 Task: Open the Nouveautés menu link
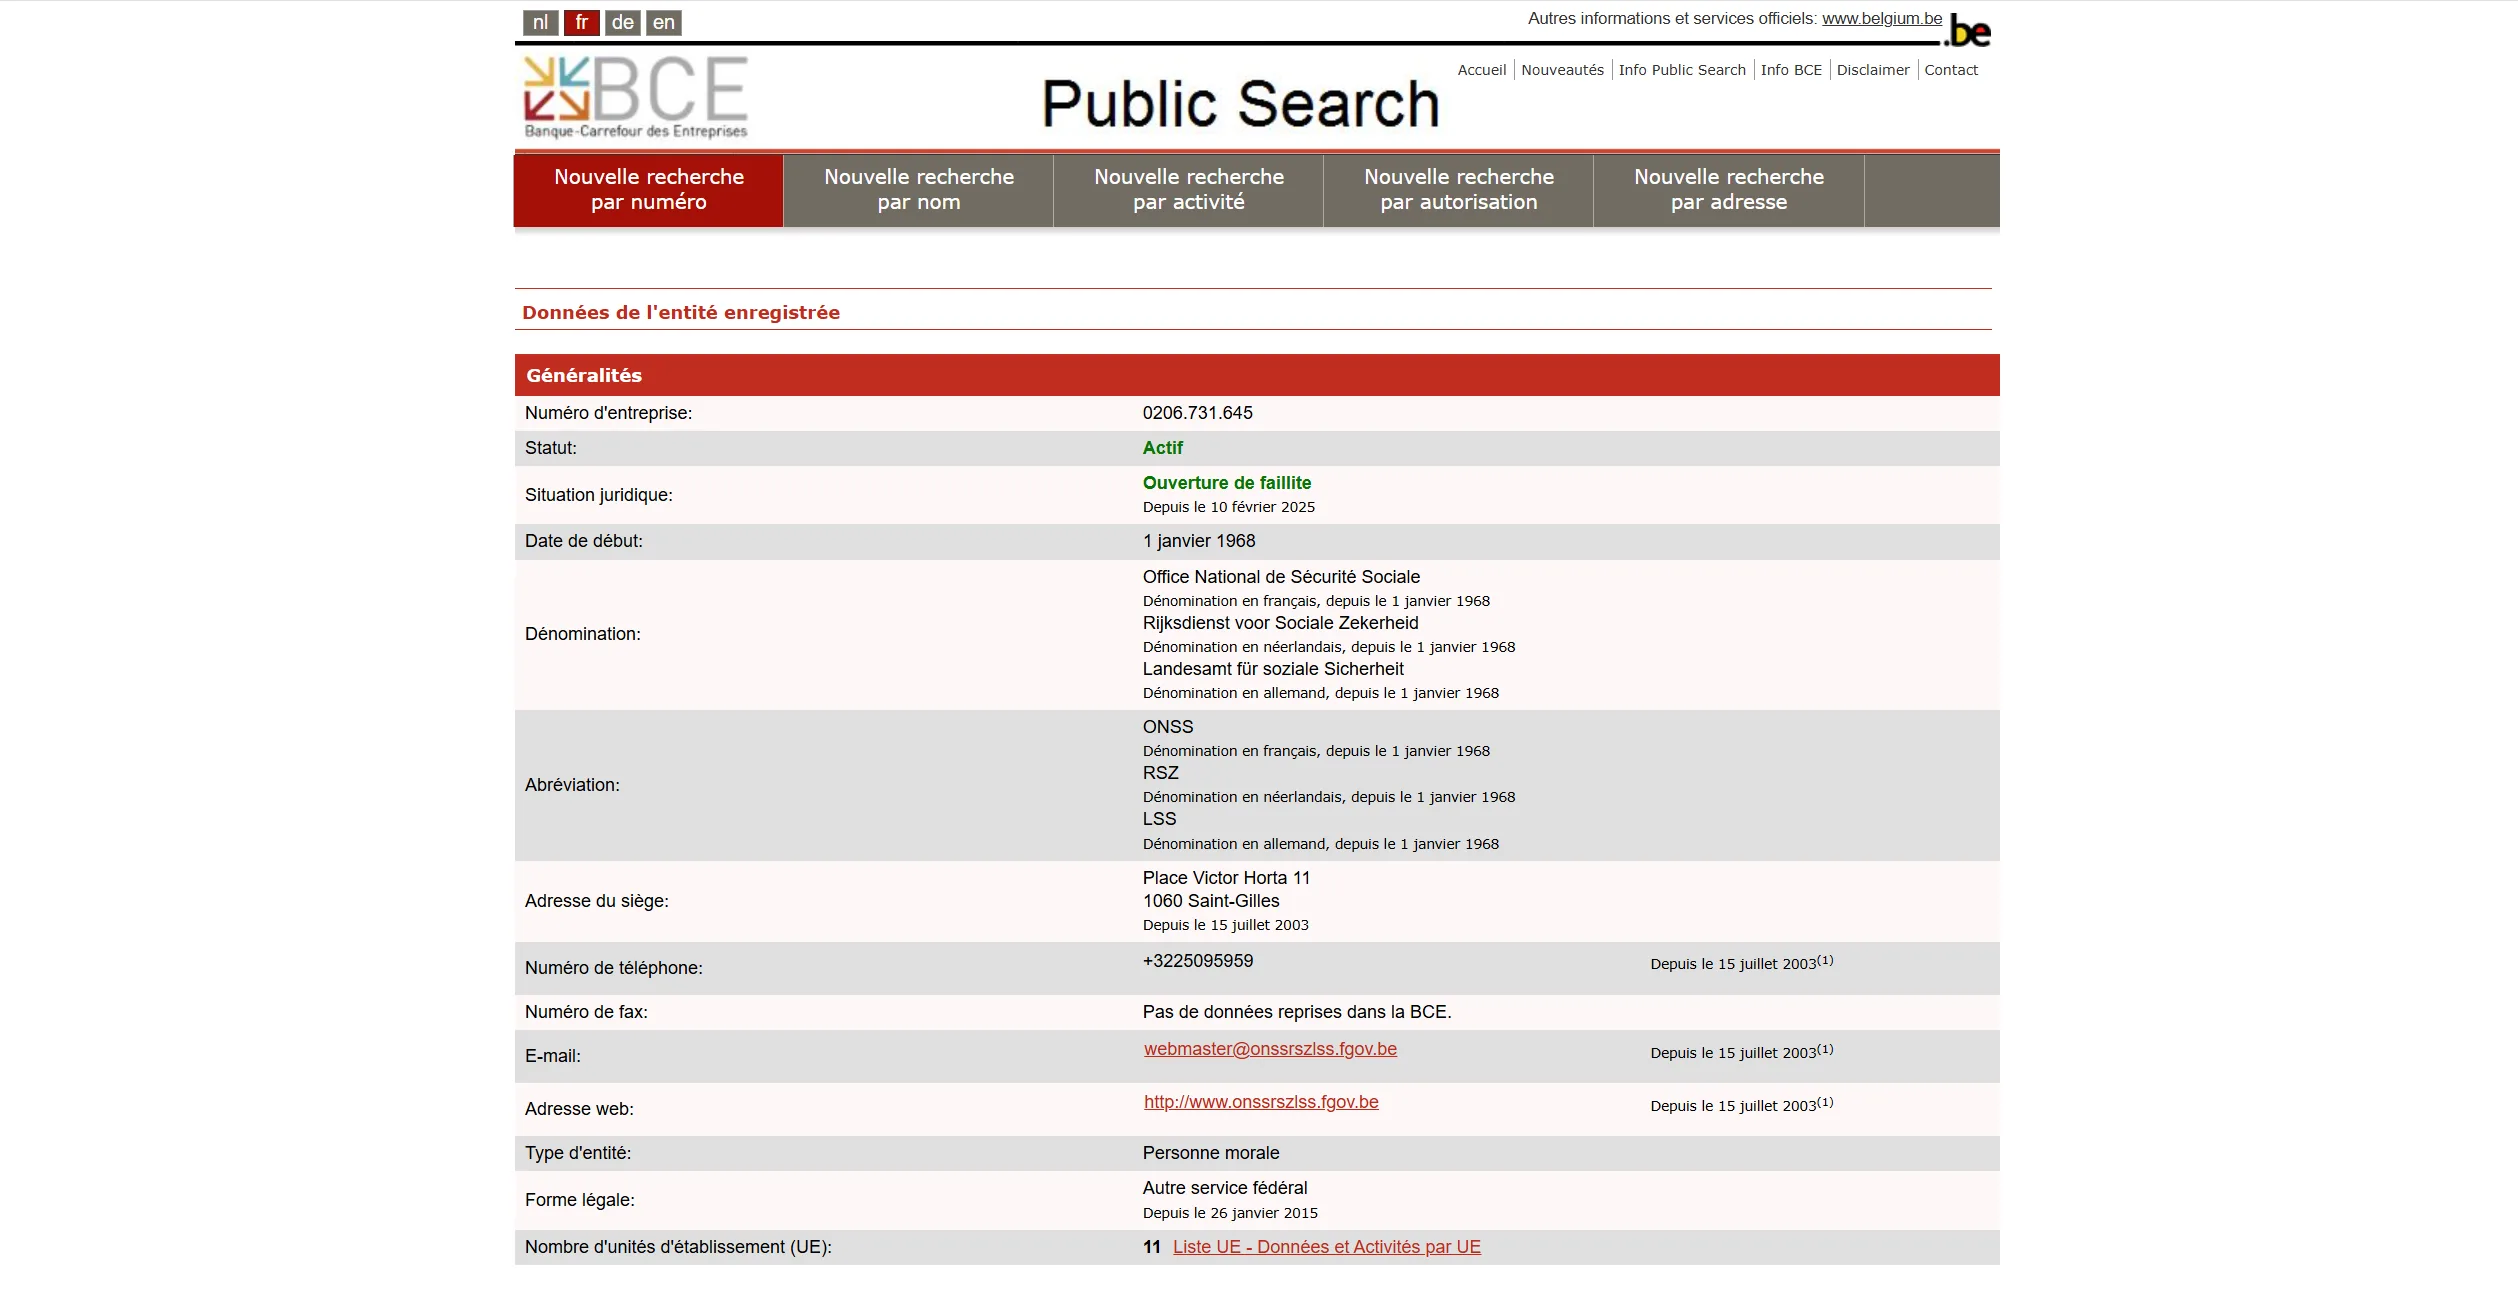coord(1562,70)
